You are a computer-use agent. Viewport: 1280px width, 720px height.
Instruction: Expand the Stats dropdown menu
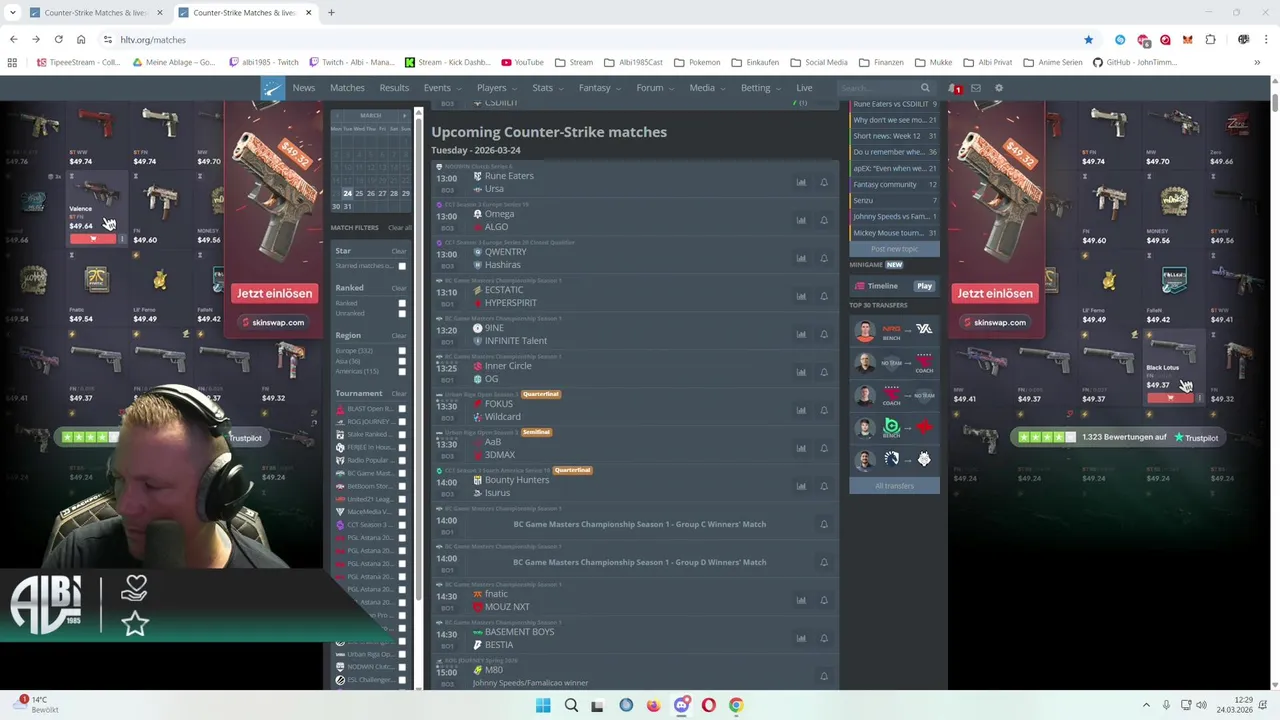546,88
